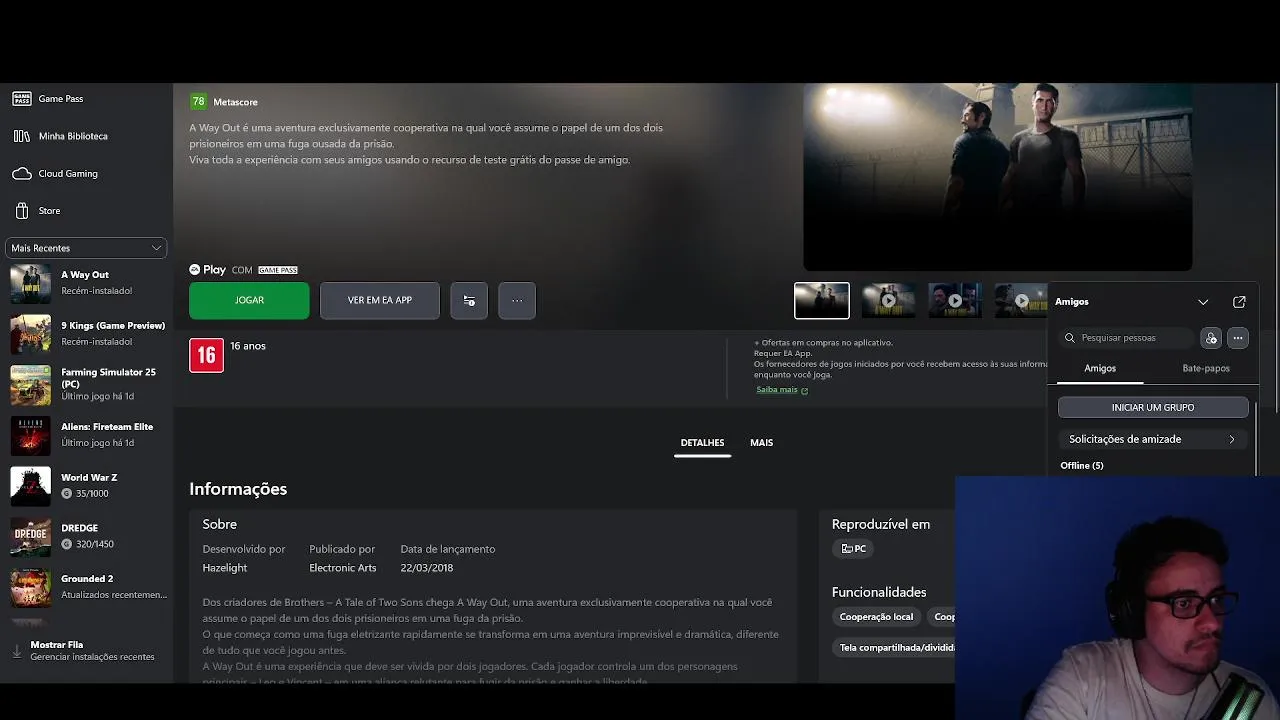Open the manage game queue icon button
The height and width of the screenshot is (720, 1280).
pyautogui.click(x=469, y=300)
